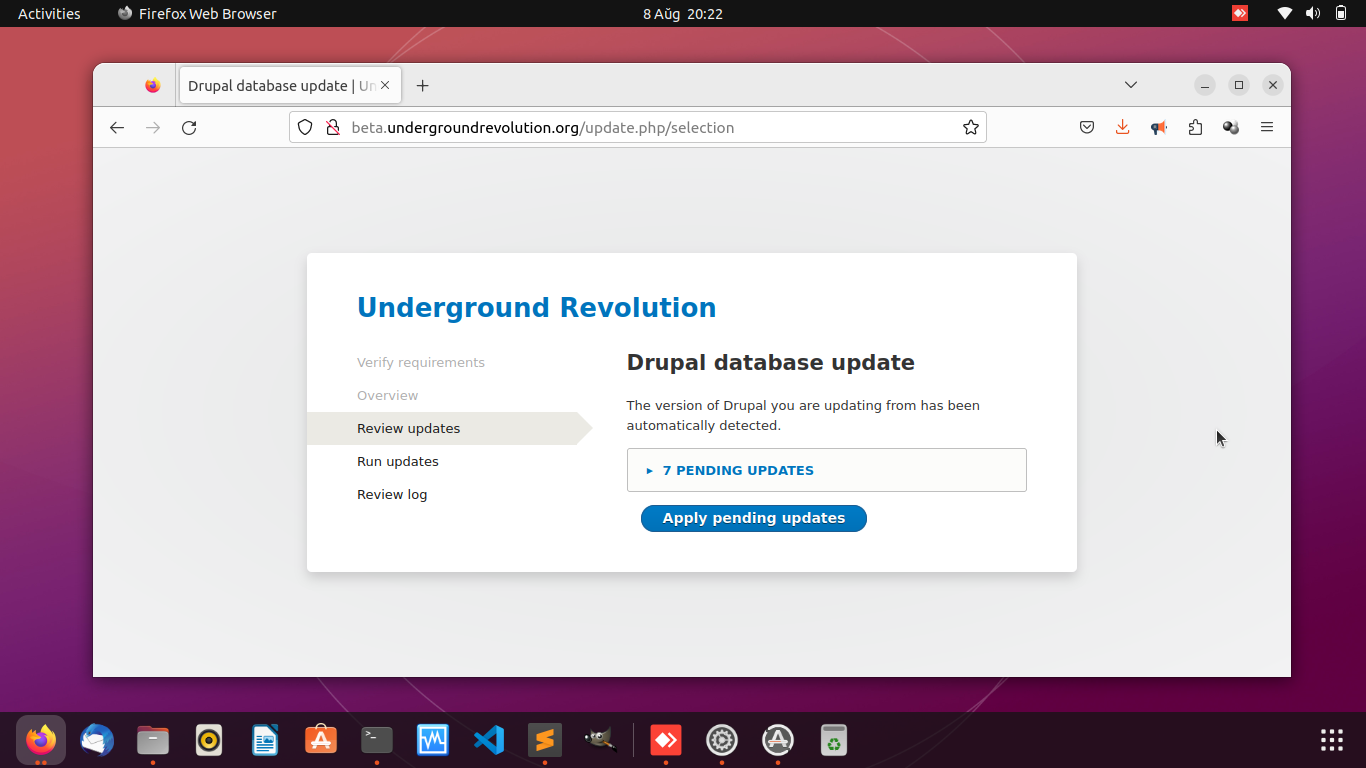Expand the 7 pending updates section
The height and width of the screenshot is (768, 1366).
(738, 470)
